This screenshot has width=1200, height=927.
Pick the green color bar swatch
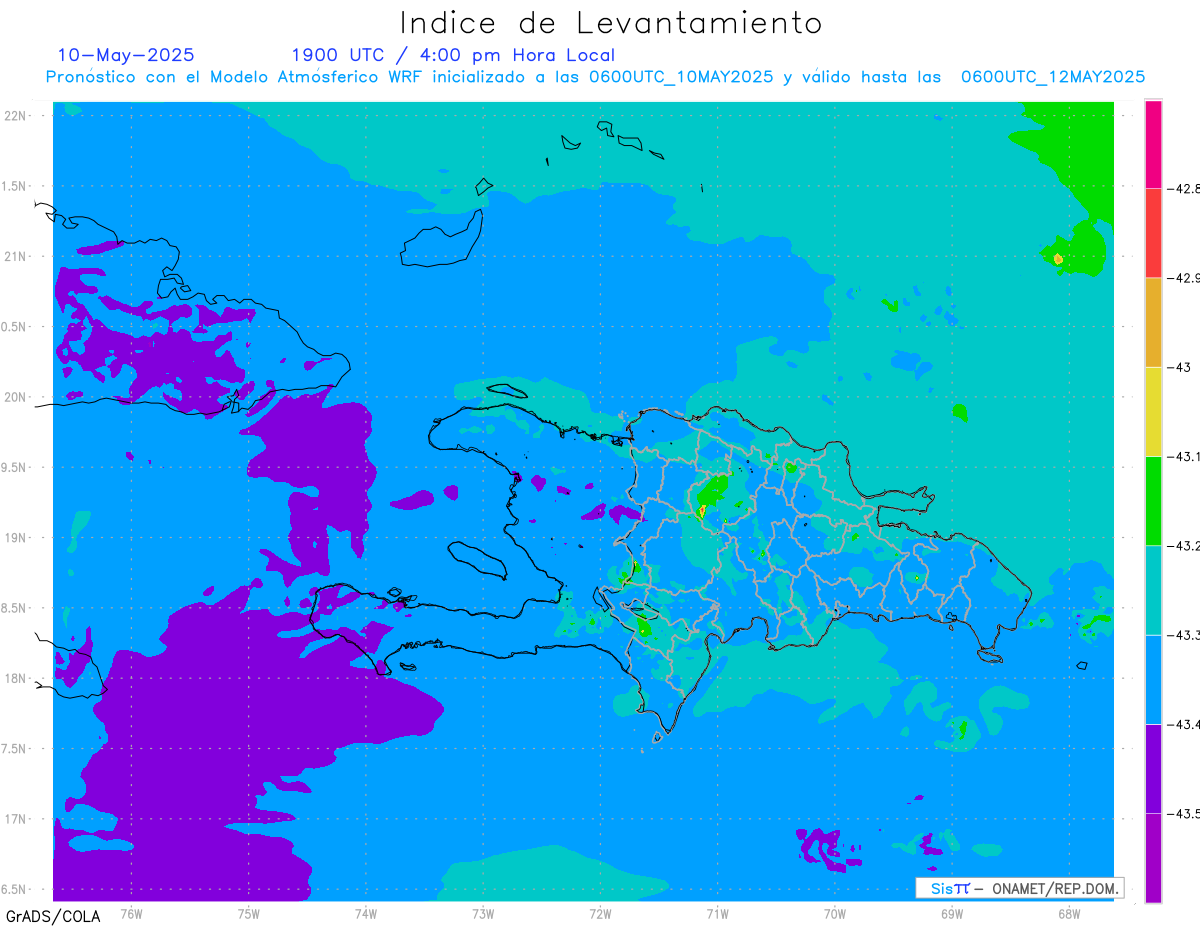[x=1153, y=500]
